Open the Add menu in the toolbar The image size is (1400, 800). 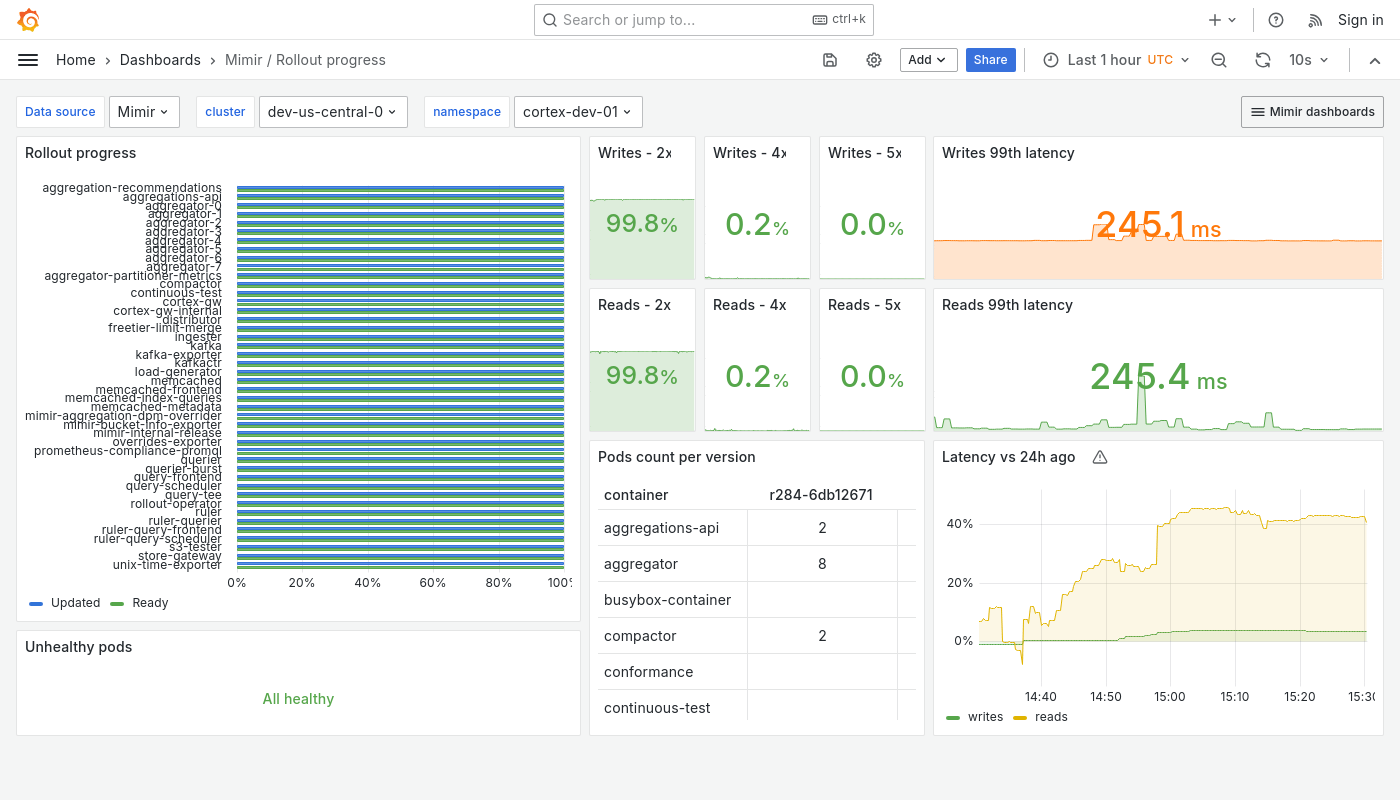(x=927, y=60)
